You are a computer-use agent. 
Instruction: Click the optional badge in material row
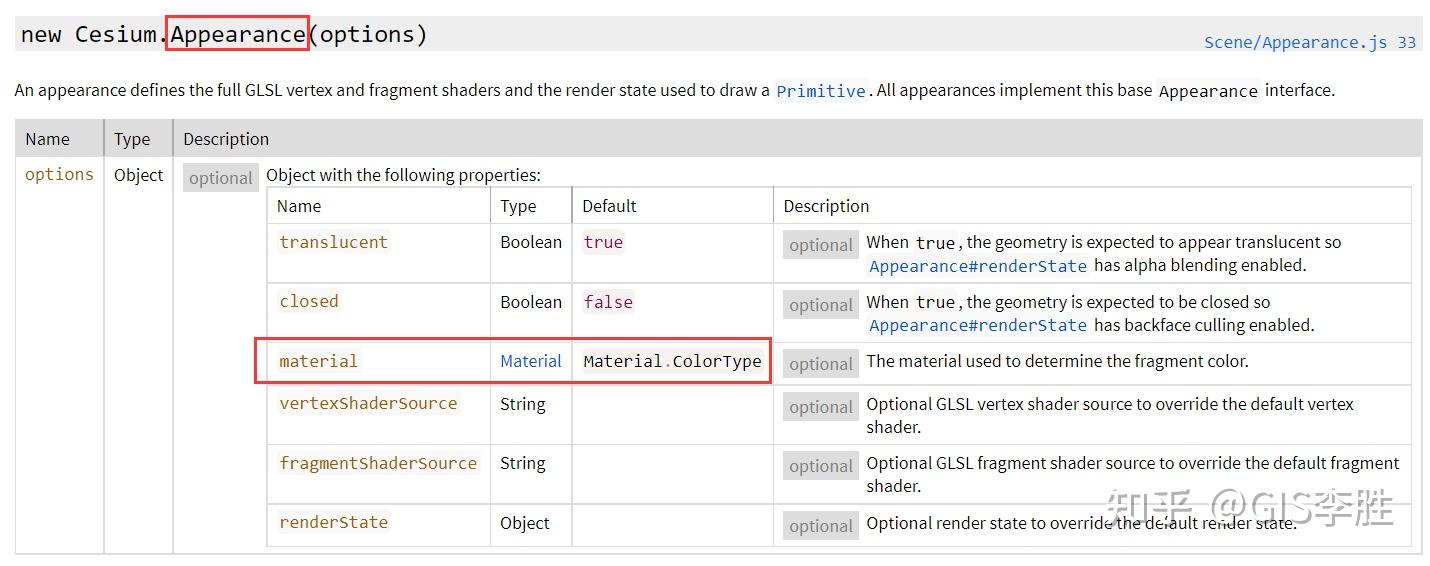click(x=820, y=364)
